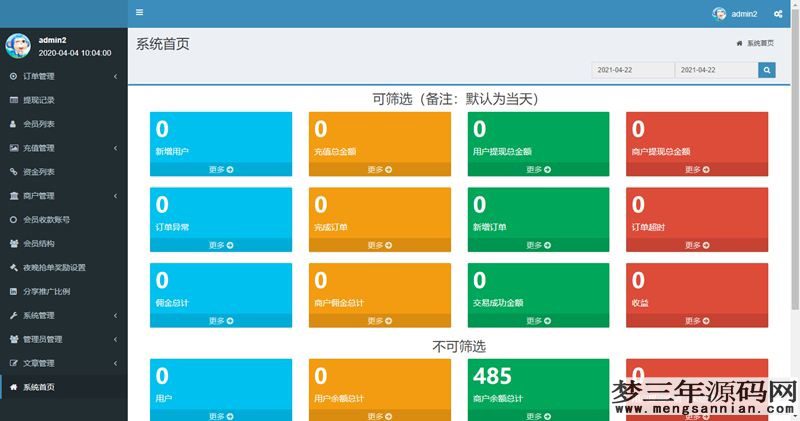Open the admin2 user menu in top bar
The image size is (800, 421).
coord(735,14)
